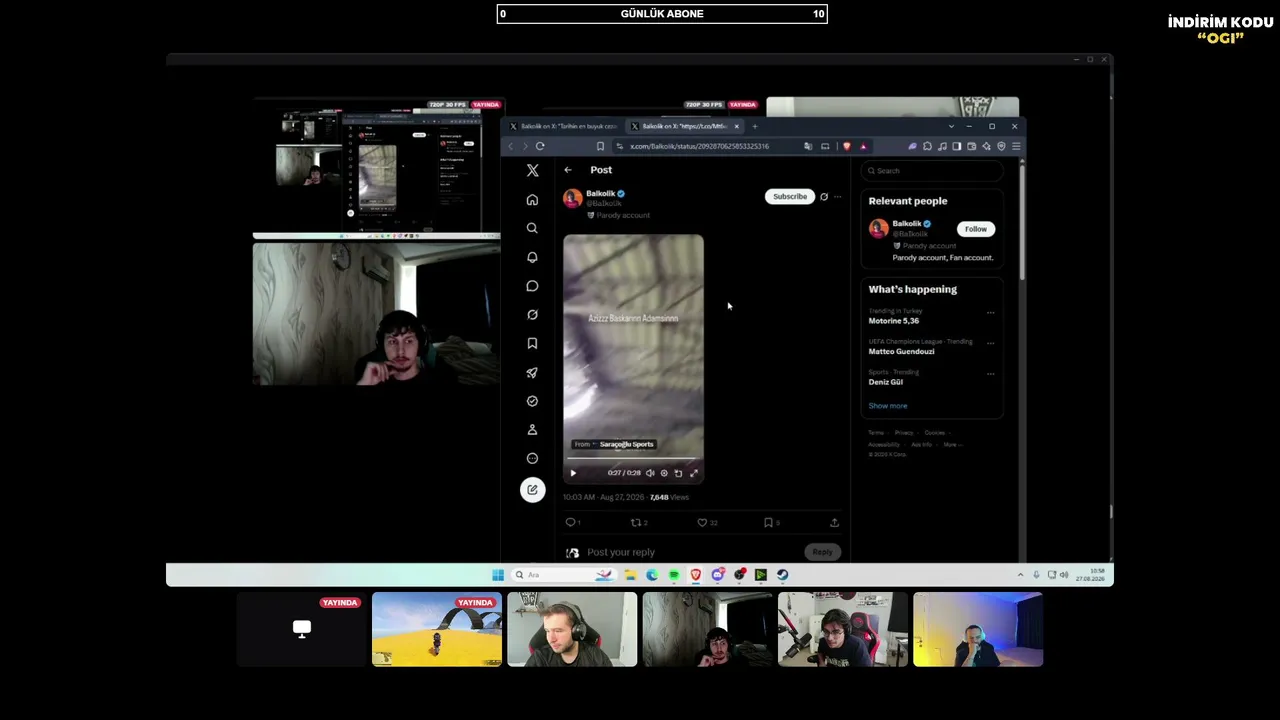Open Bookmarks in the X sidebar

click(x=532, y=343)
